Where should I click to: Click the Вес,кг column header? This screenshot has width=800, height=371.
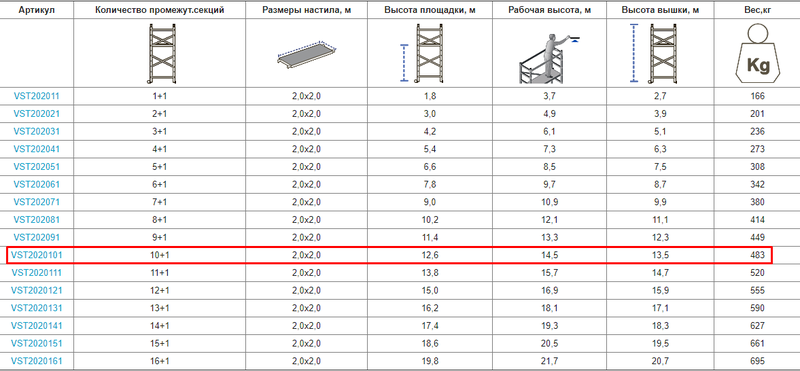click(758, 10)
